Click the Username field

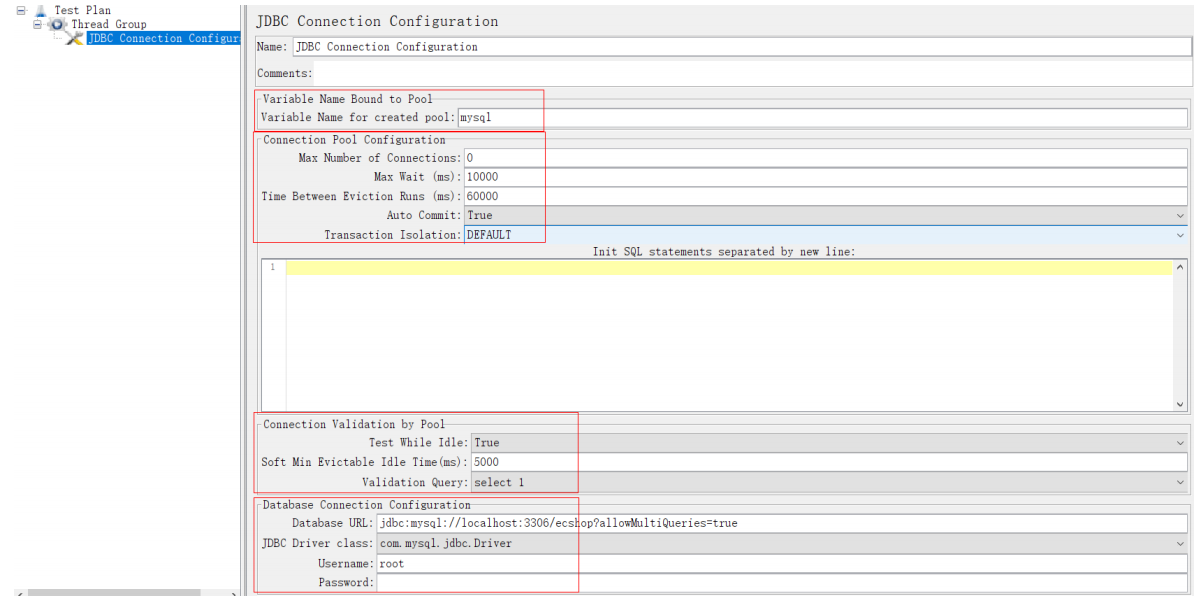tap(782, 563)
